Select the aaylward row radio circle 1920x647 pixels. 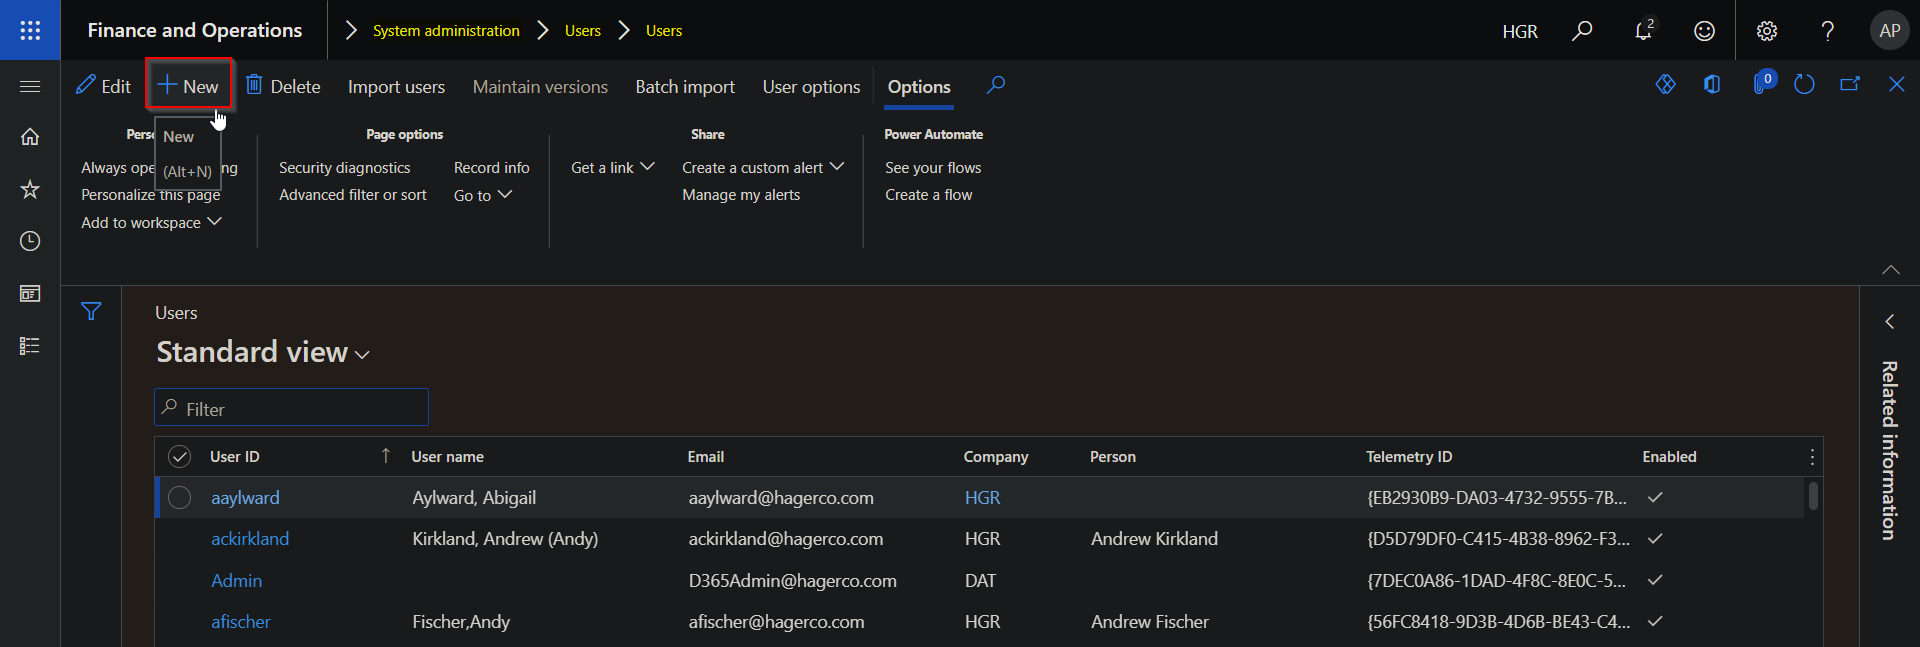coord(179,498)
